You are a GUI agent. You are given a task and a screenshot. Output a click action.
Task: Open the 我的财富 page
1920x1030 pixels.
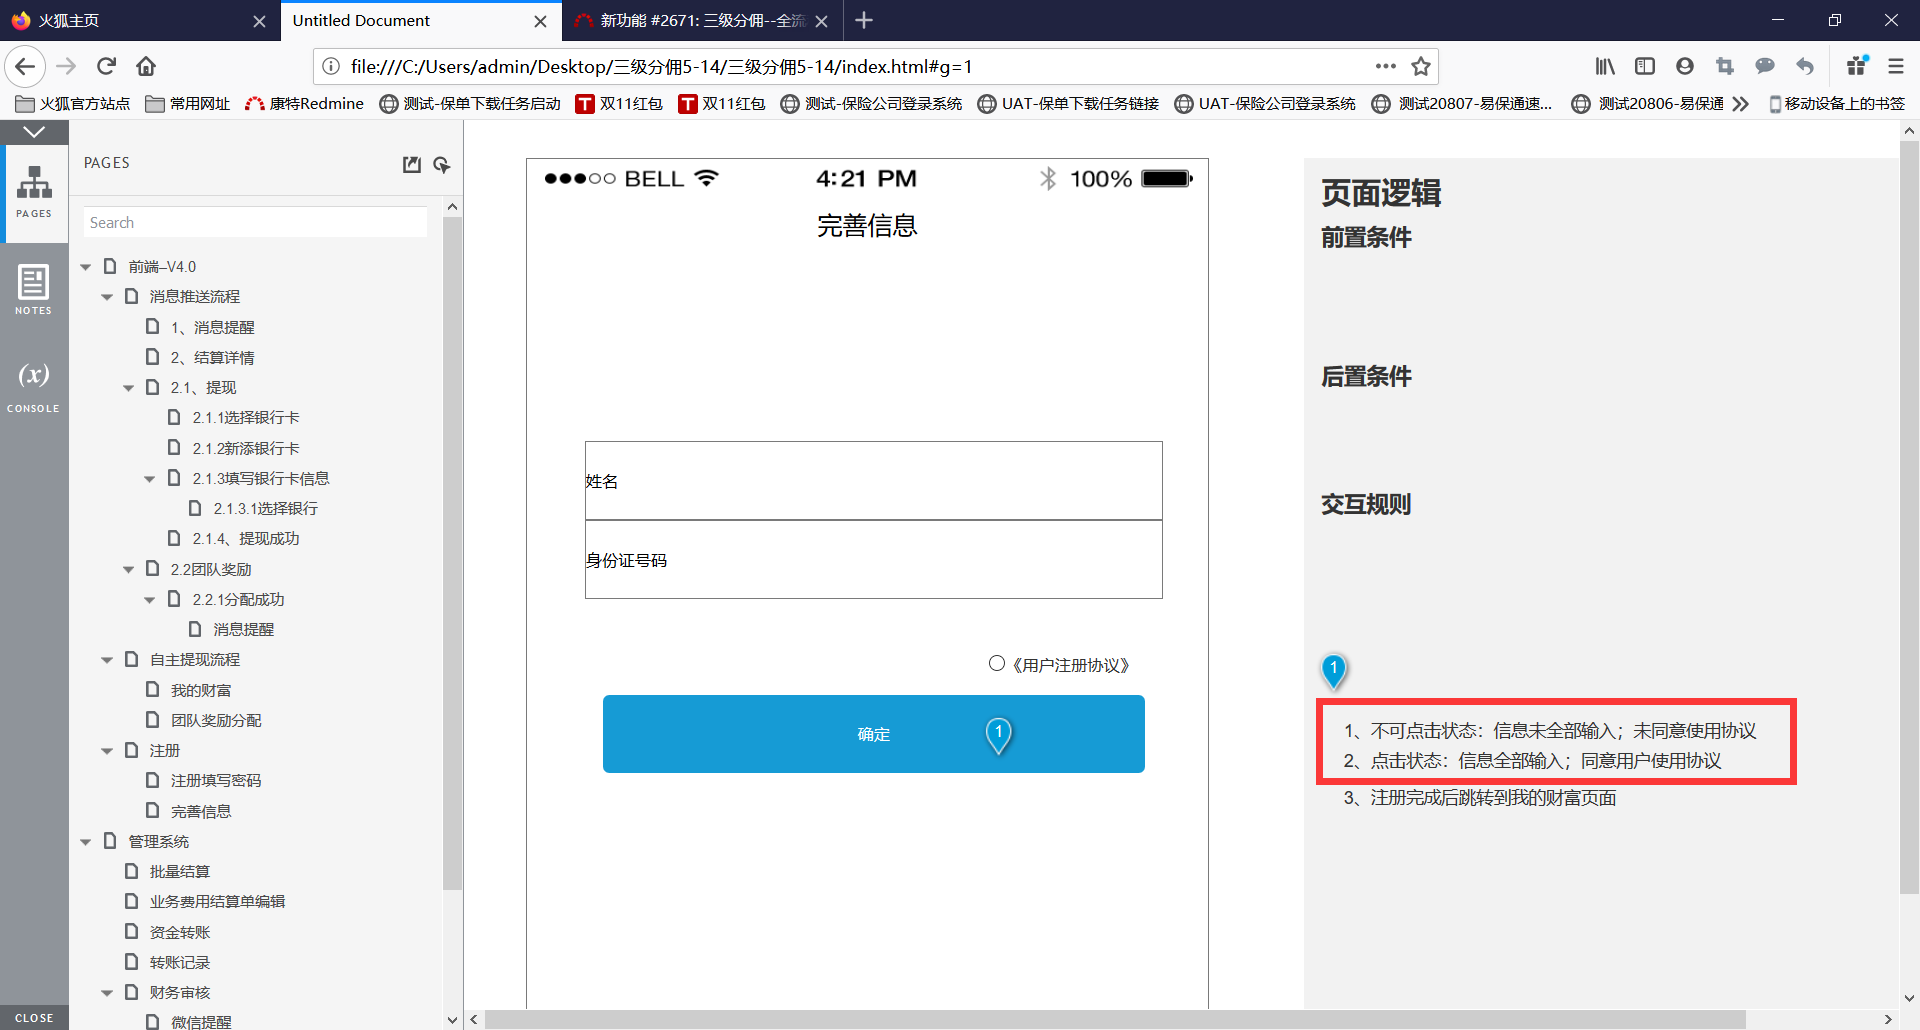(x=201, y=691)
